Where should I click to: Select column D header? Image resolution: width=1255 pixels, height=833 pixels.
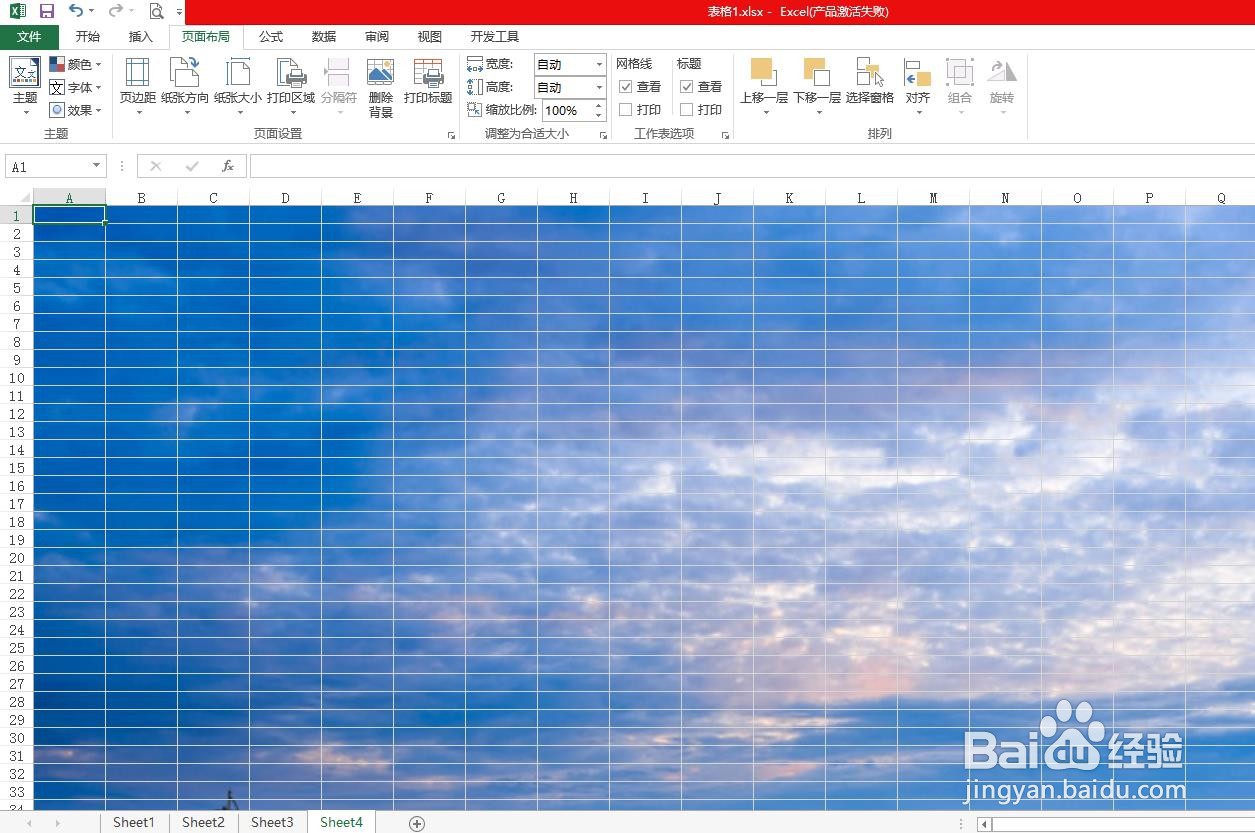click(285, 198)
